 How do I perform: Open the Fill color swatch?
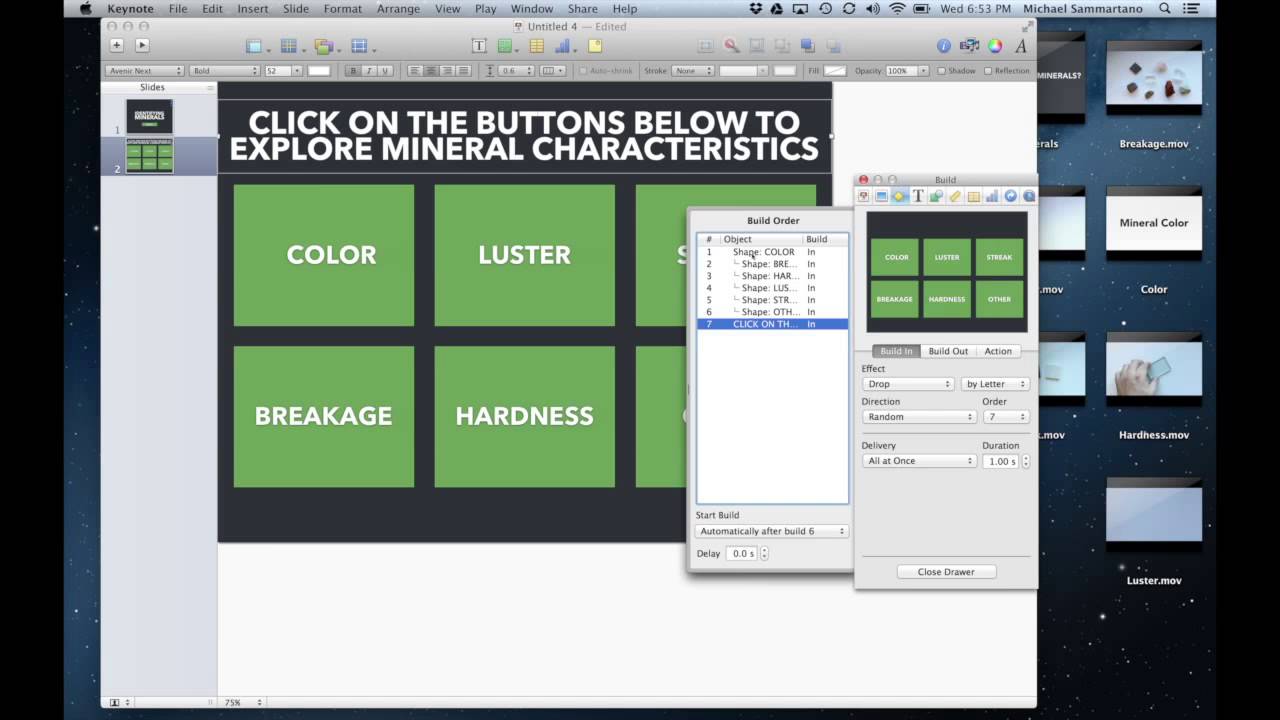point(835,71)
